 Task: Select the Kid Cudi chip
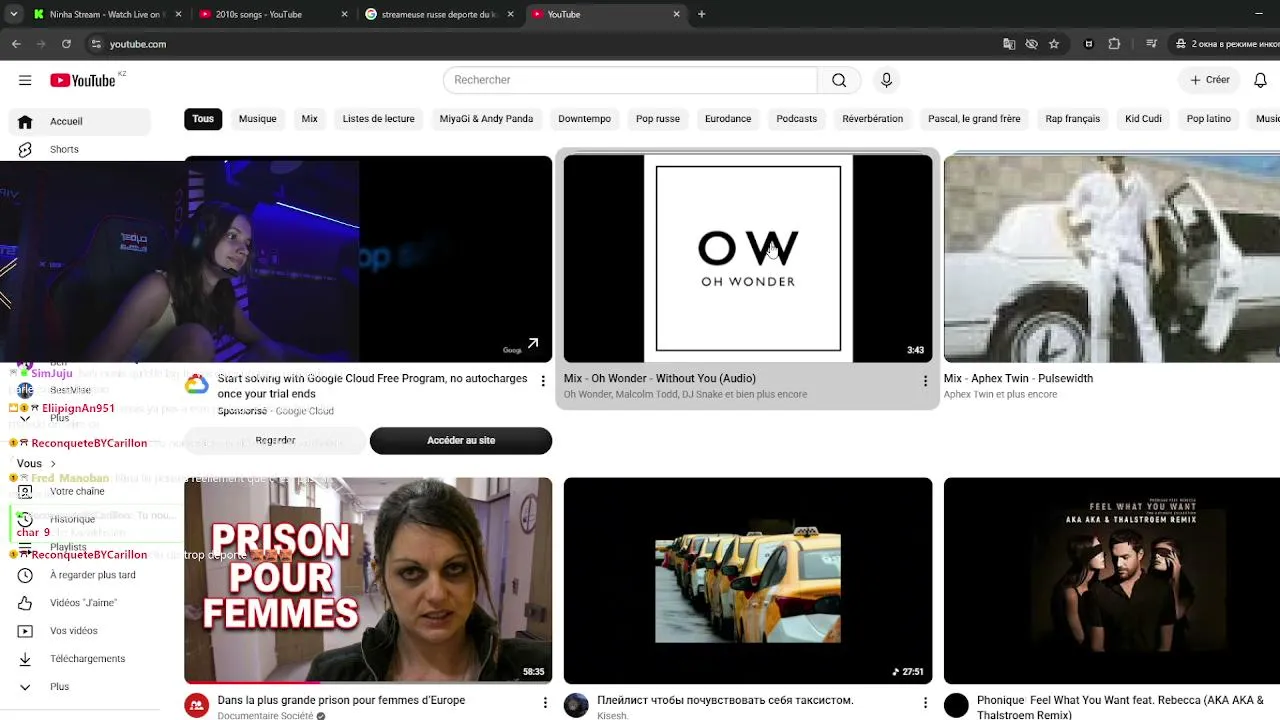pos(1143,119)
